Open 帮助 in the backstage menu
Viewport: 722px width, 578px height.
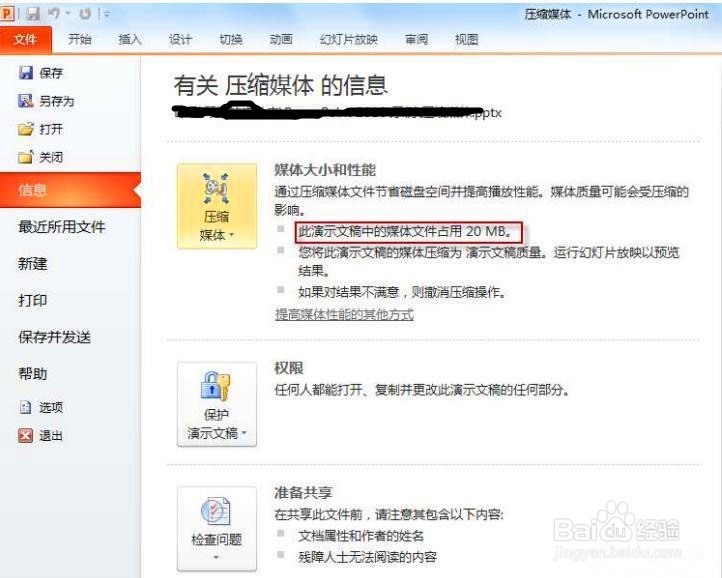33,374
